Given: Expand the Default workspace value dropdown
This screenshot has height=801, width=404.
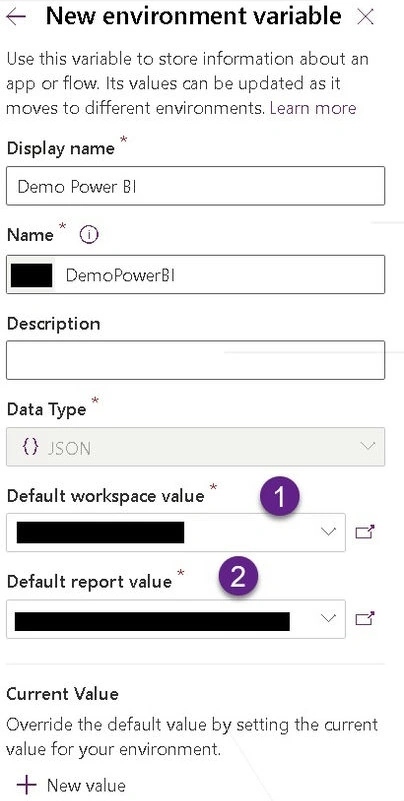Looking at the screenshot, I should point(176,532).
